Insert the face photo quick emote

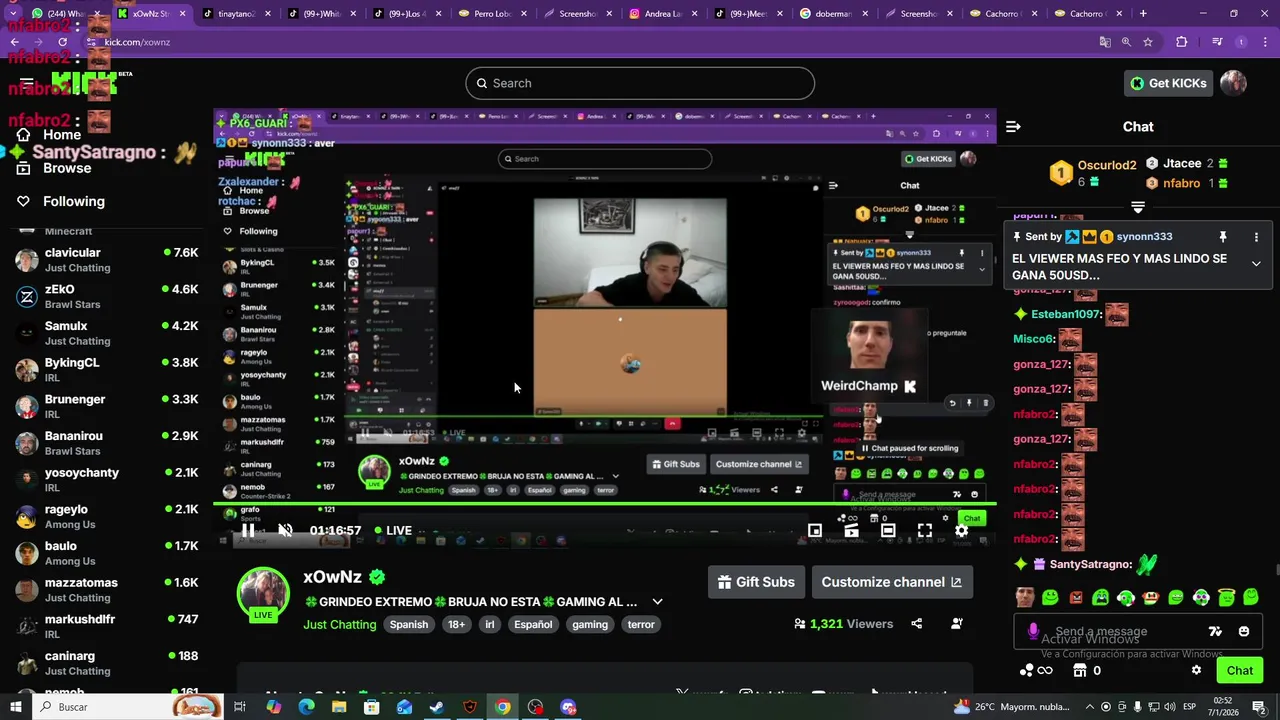[1025, 598]
